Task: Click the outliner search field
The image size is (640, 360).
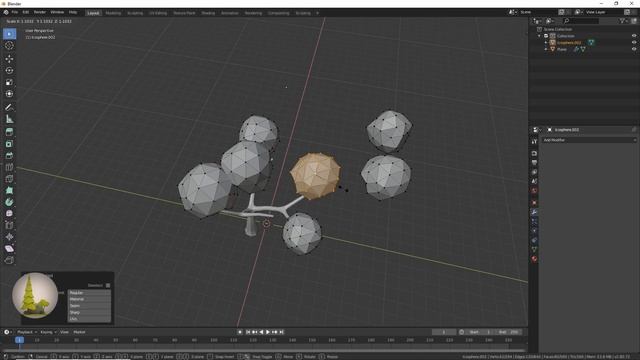Action: [581, 21]
